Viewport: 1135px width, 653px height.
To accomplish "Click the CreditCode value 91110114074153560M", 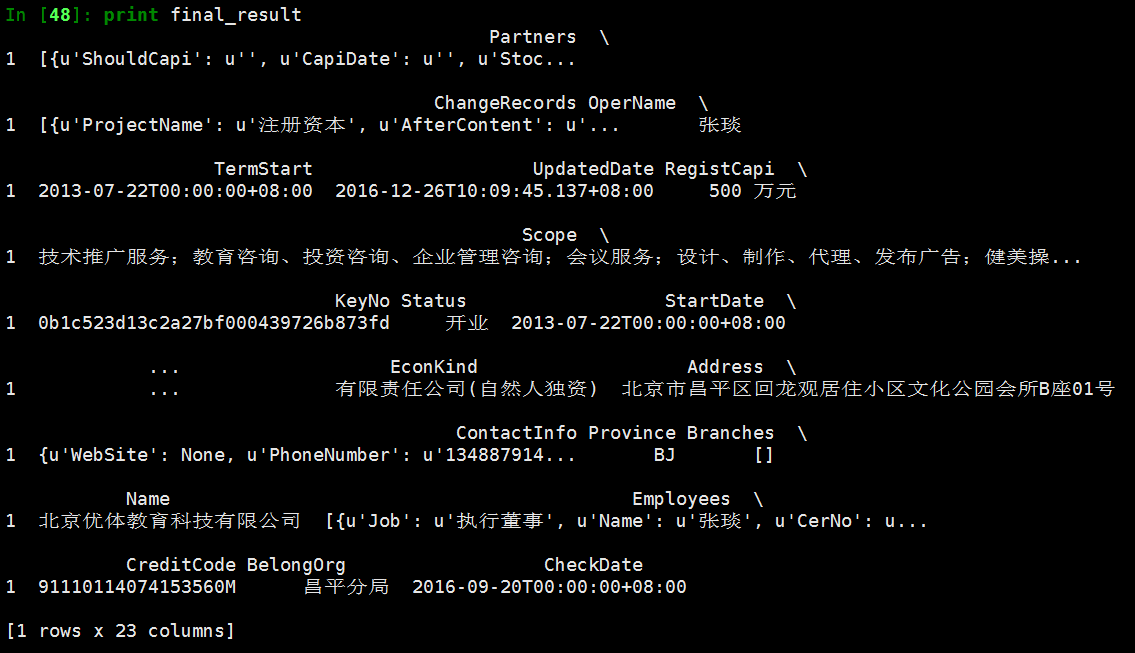I will tap(137, 586).
